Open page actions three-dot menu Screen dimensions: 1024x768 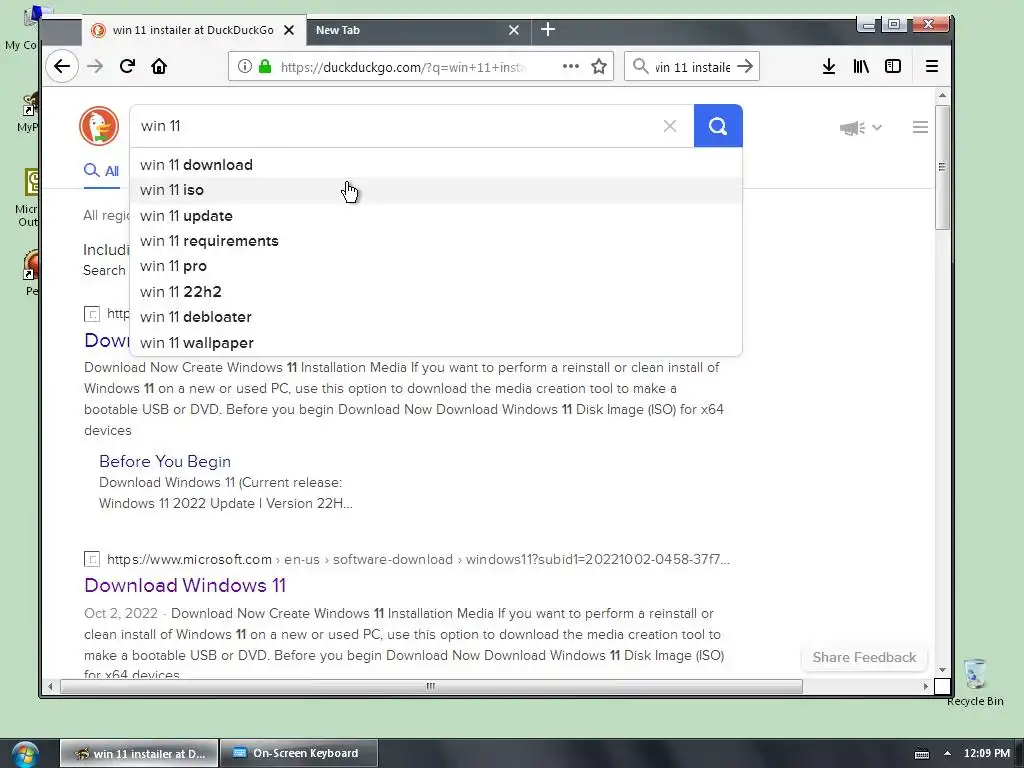pyautogui.click(x=571, y=66)
